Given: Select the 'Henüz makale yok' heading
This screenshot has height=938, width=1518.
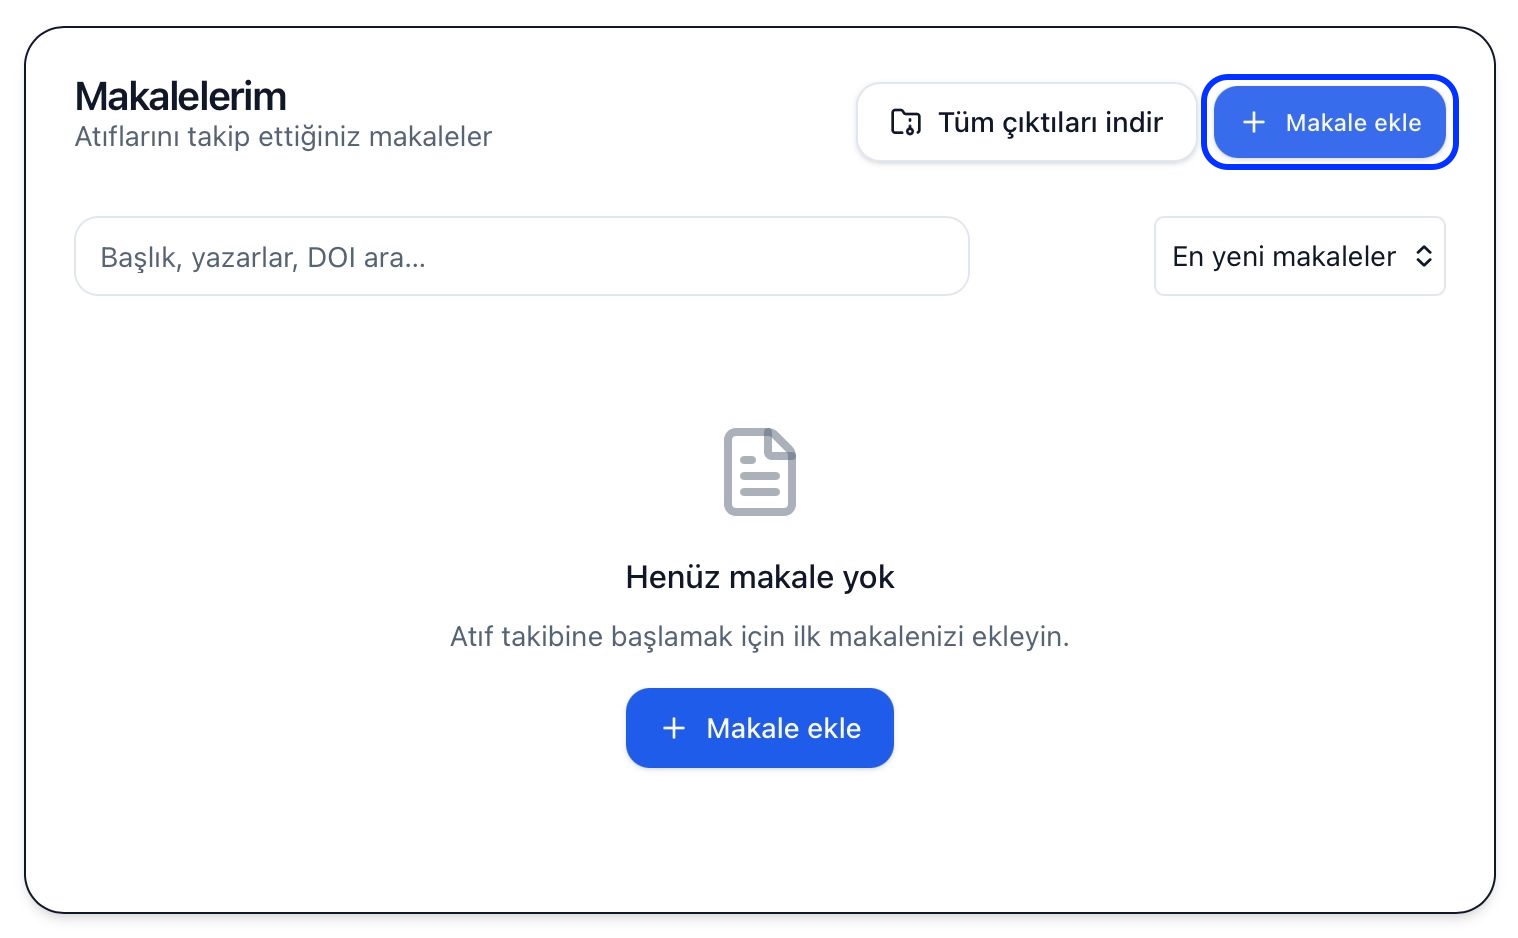Looking at the screenshot, I should click(x=759, y=577).
